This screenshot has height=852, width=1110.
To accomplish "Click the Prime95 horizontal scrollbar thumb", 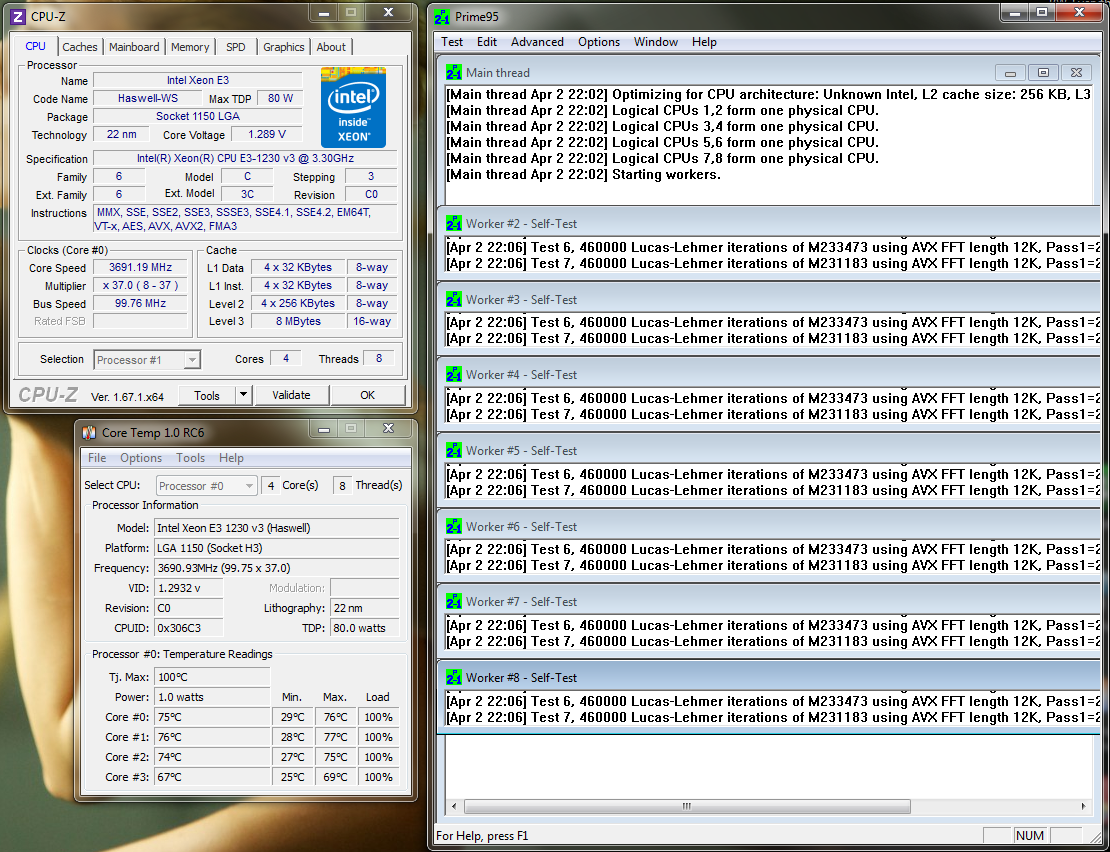I will pyautogui.click(x=687, y=806).
